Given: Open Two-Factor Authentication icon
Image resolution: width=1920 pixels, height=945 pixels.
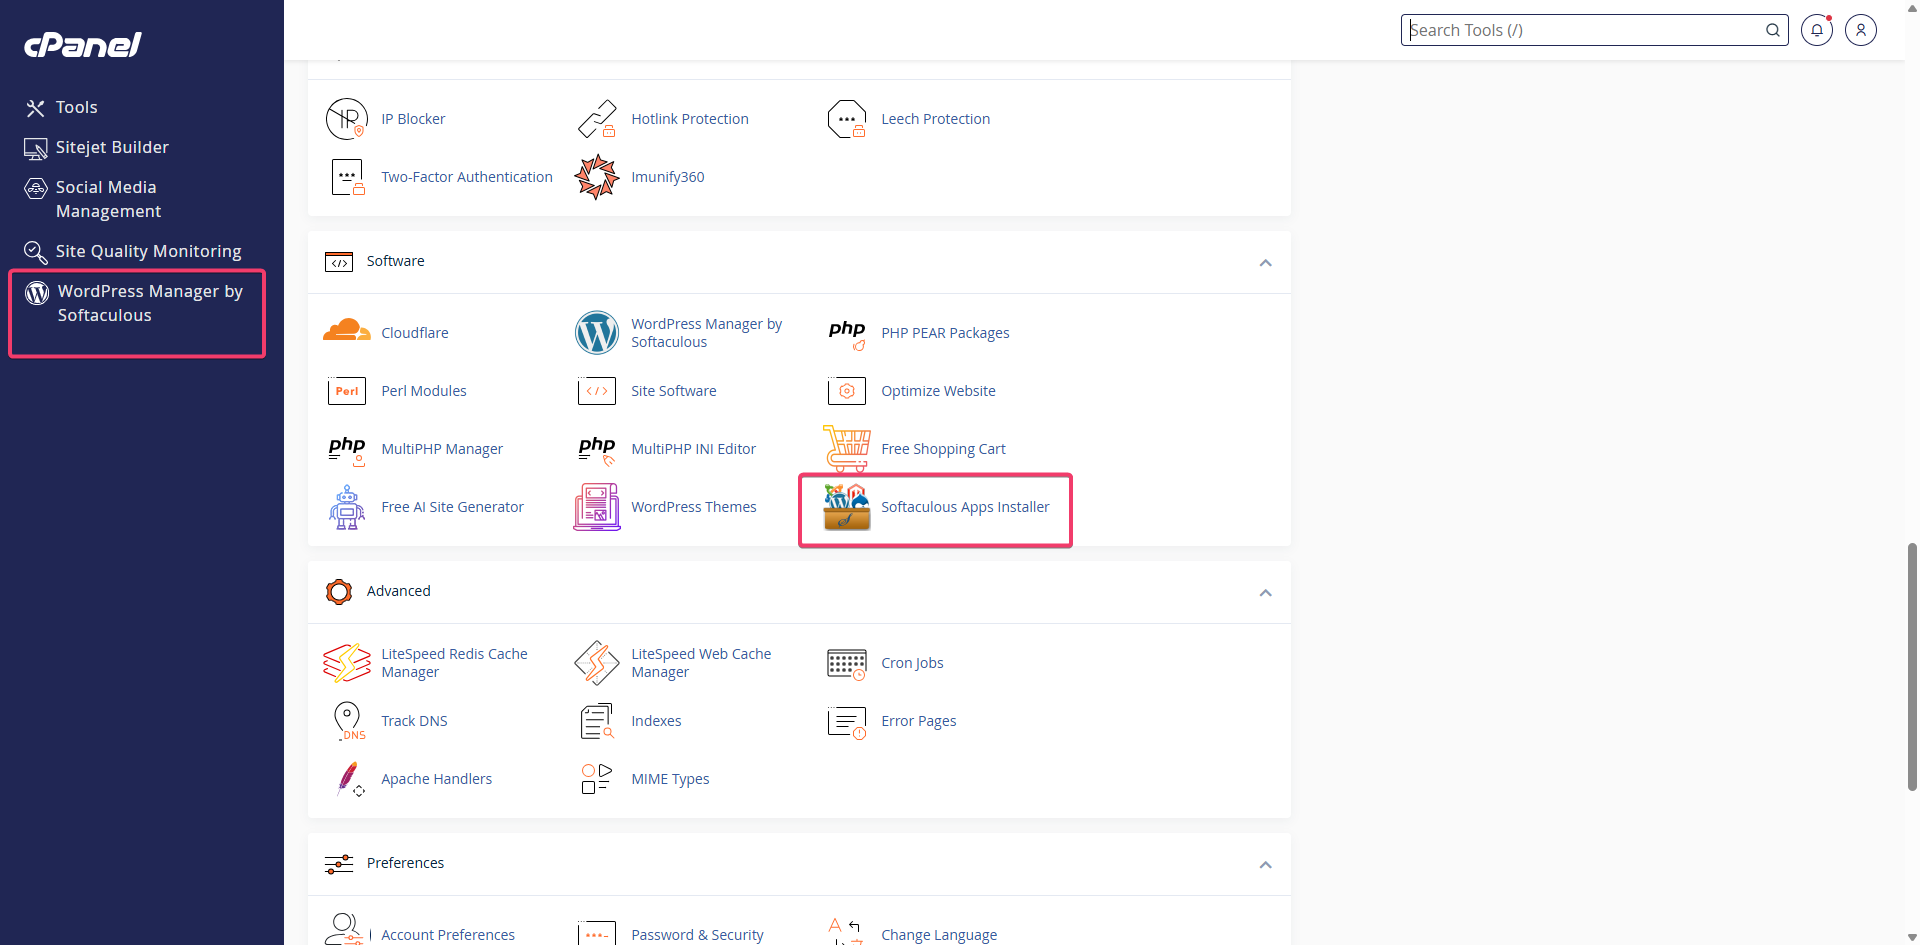Looking at the screenshot, I should pyautogui.click(x=347, y=177).
